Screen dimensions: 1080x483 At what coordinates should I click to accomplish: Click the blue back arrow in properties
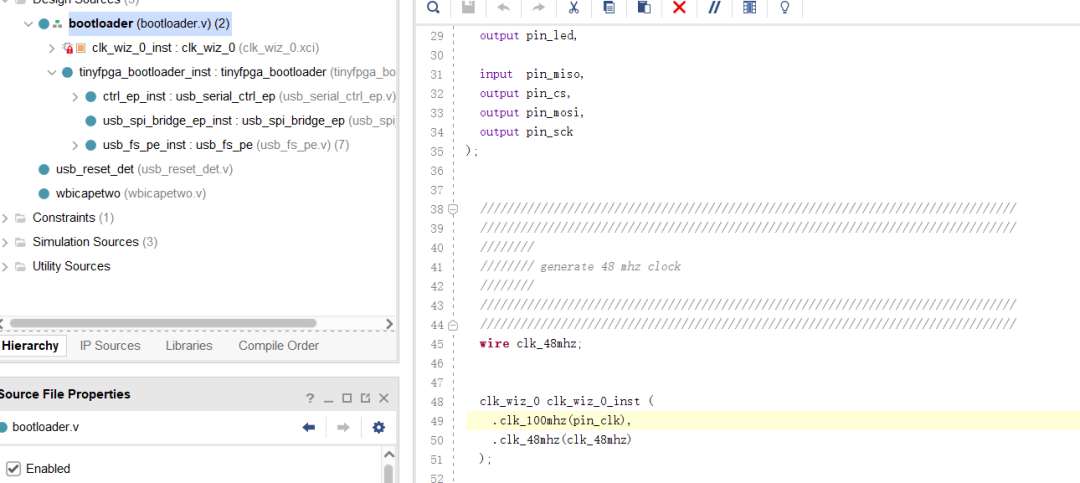(x=309, y=428)
